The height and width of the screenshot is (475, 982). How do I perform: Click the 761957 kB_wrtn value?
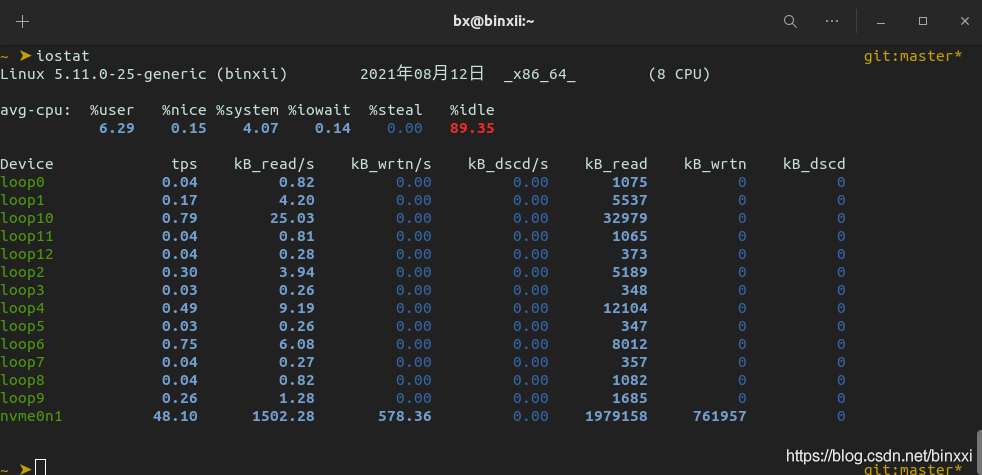[720, 416]
